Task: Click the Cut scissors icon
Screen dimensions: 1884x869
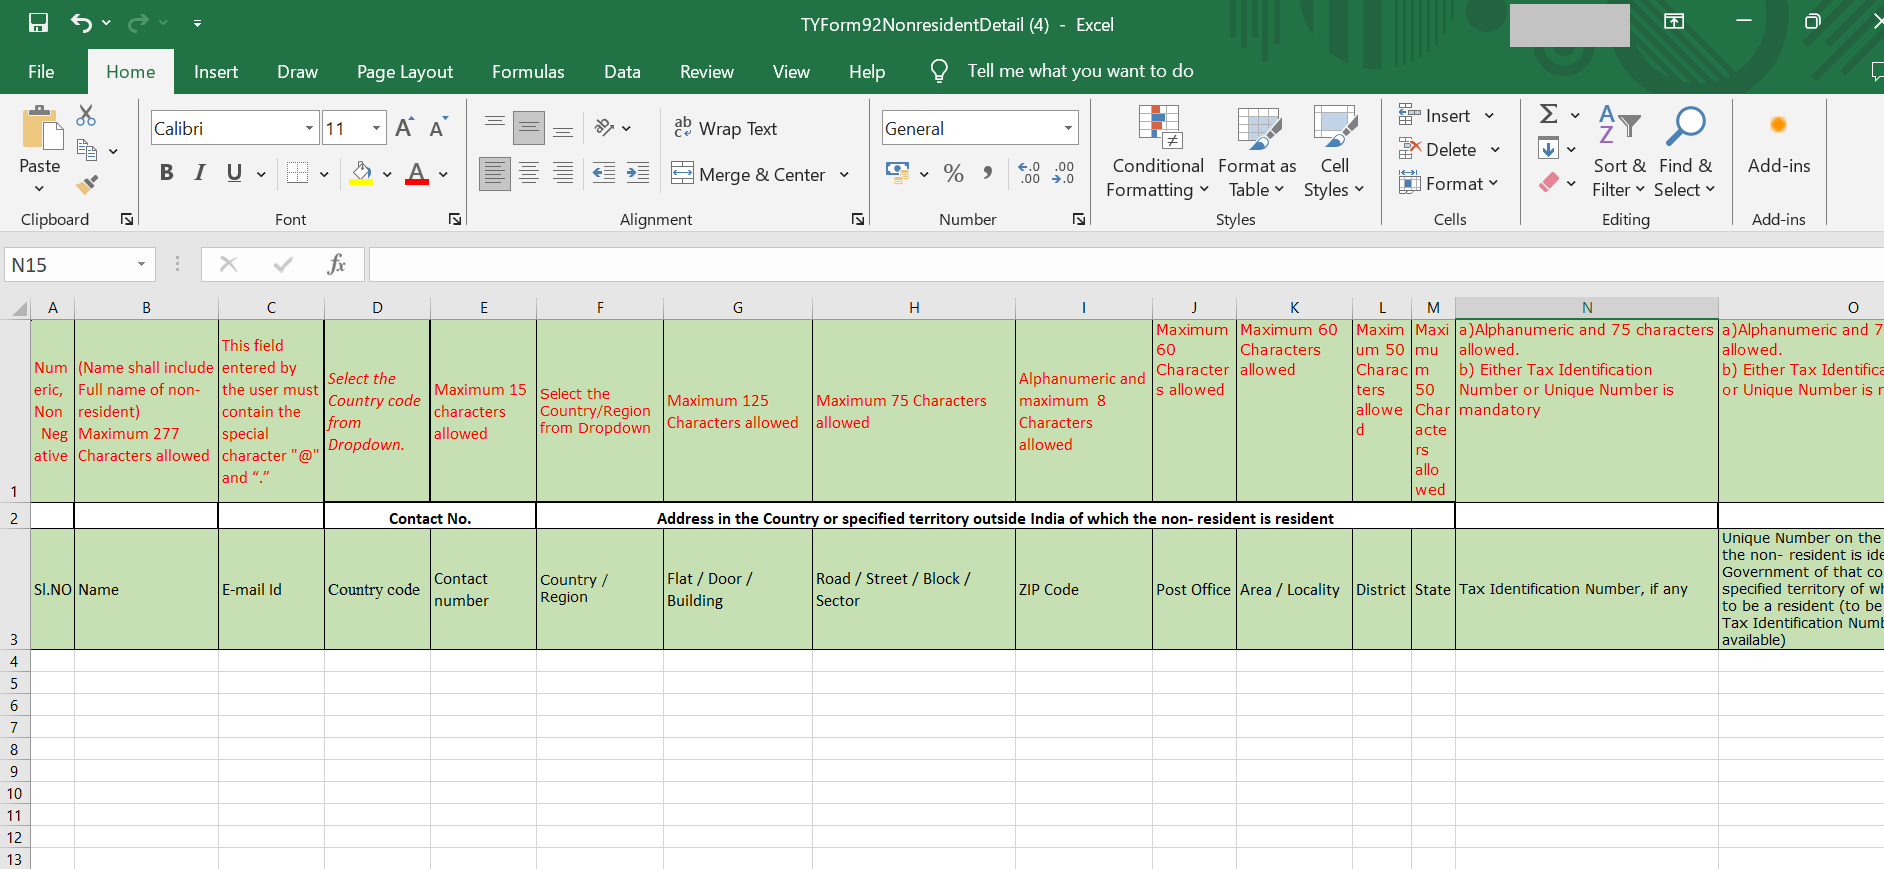Action: pos(87,116)
